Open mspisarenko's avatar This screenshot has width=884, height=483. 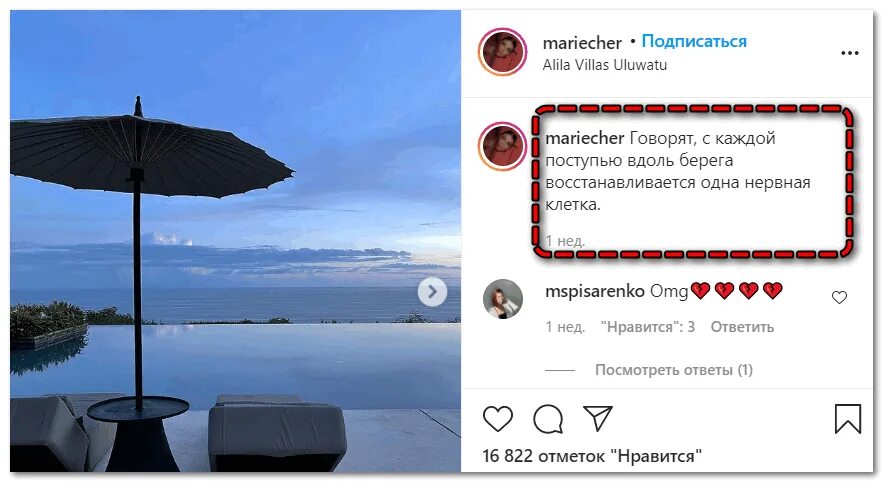tap(503, 299)
